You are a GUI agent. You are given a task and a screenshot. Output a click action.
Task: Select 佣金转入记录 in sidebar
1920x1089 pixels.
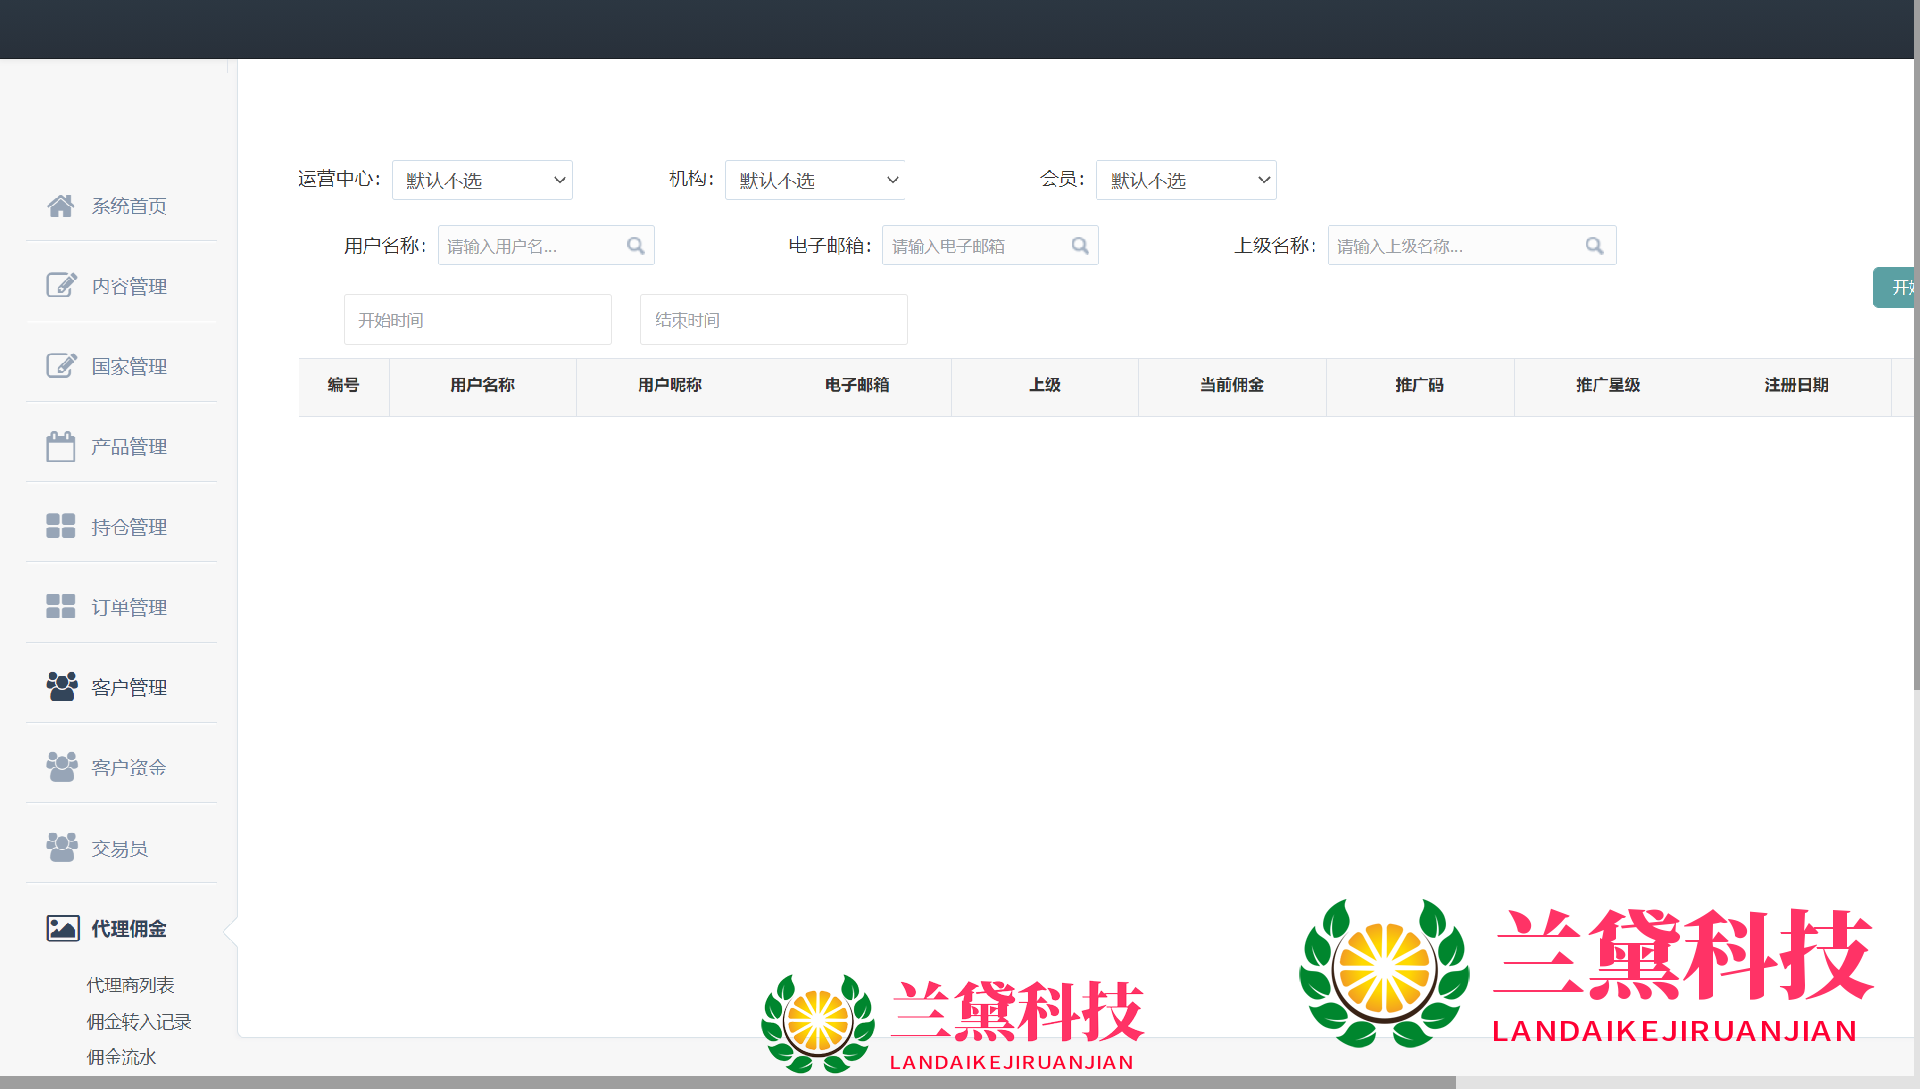[139, 1021]
